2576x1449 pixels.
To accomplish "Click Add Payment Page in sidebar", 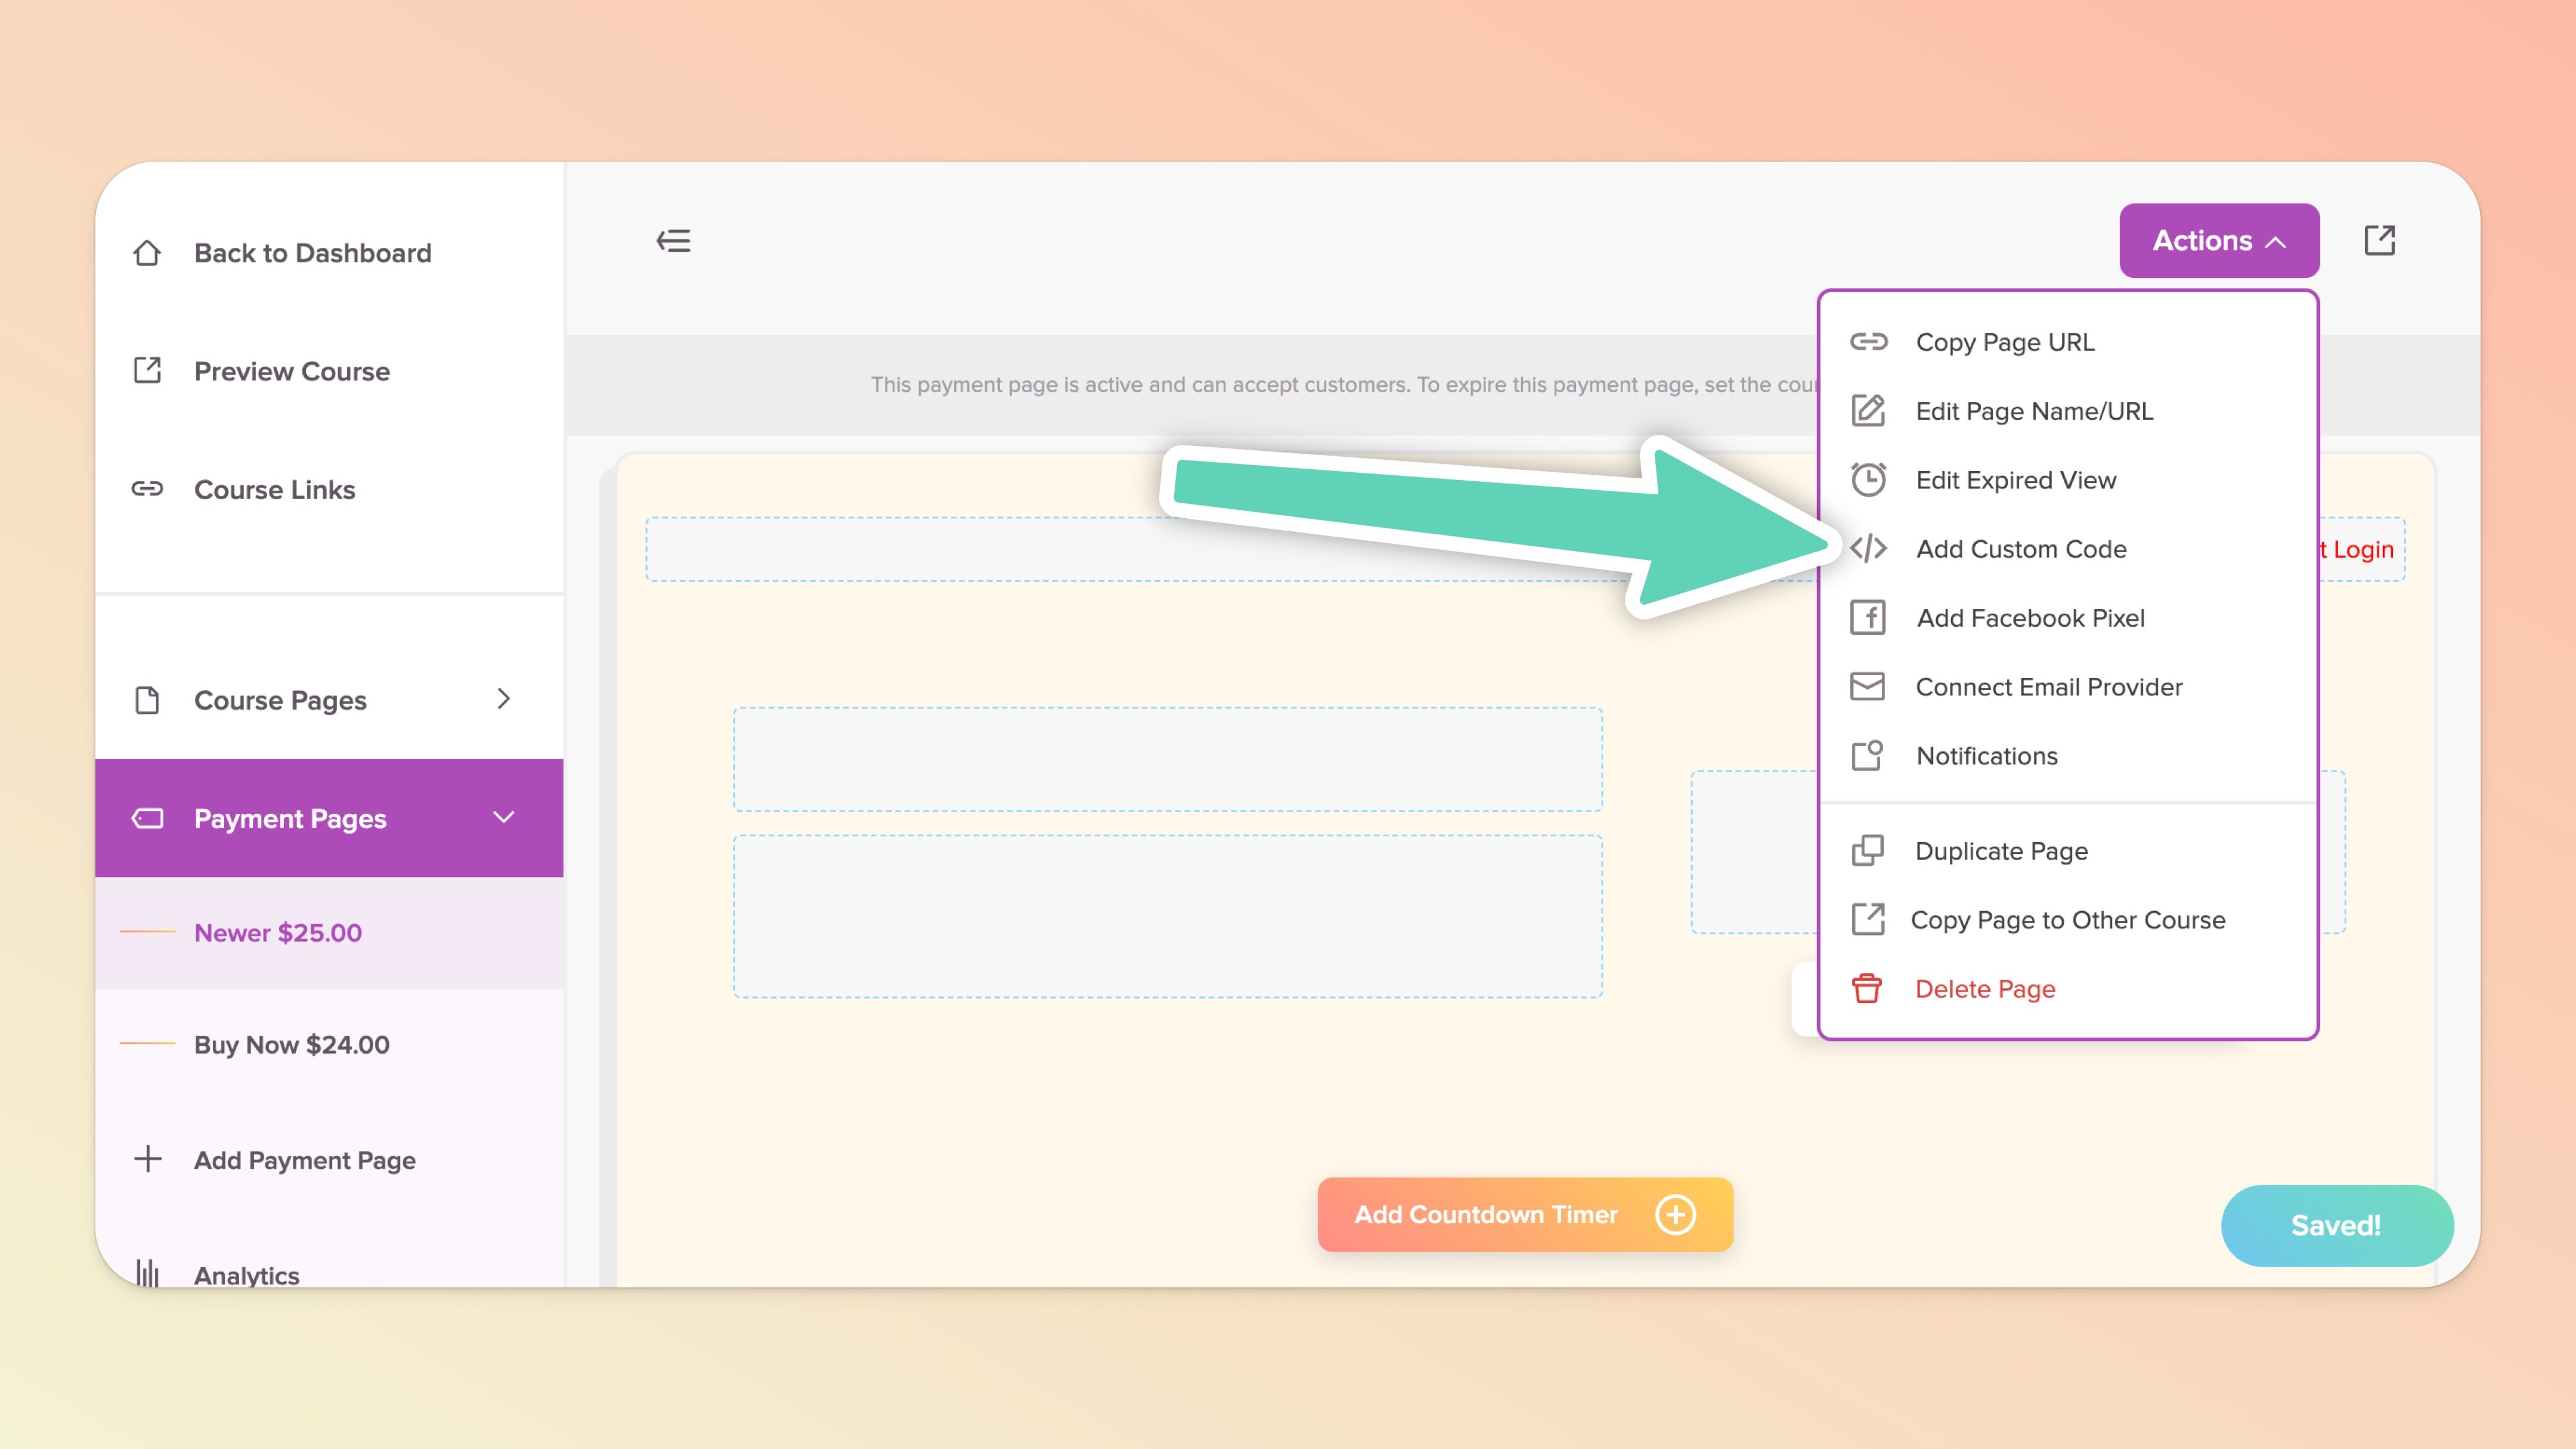I will tap(304, 1160).
